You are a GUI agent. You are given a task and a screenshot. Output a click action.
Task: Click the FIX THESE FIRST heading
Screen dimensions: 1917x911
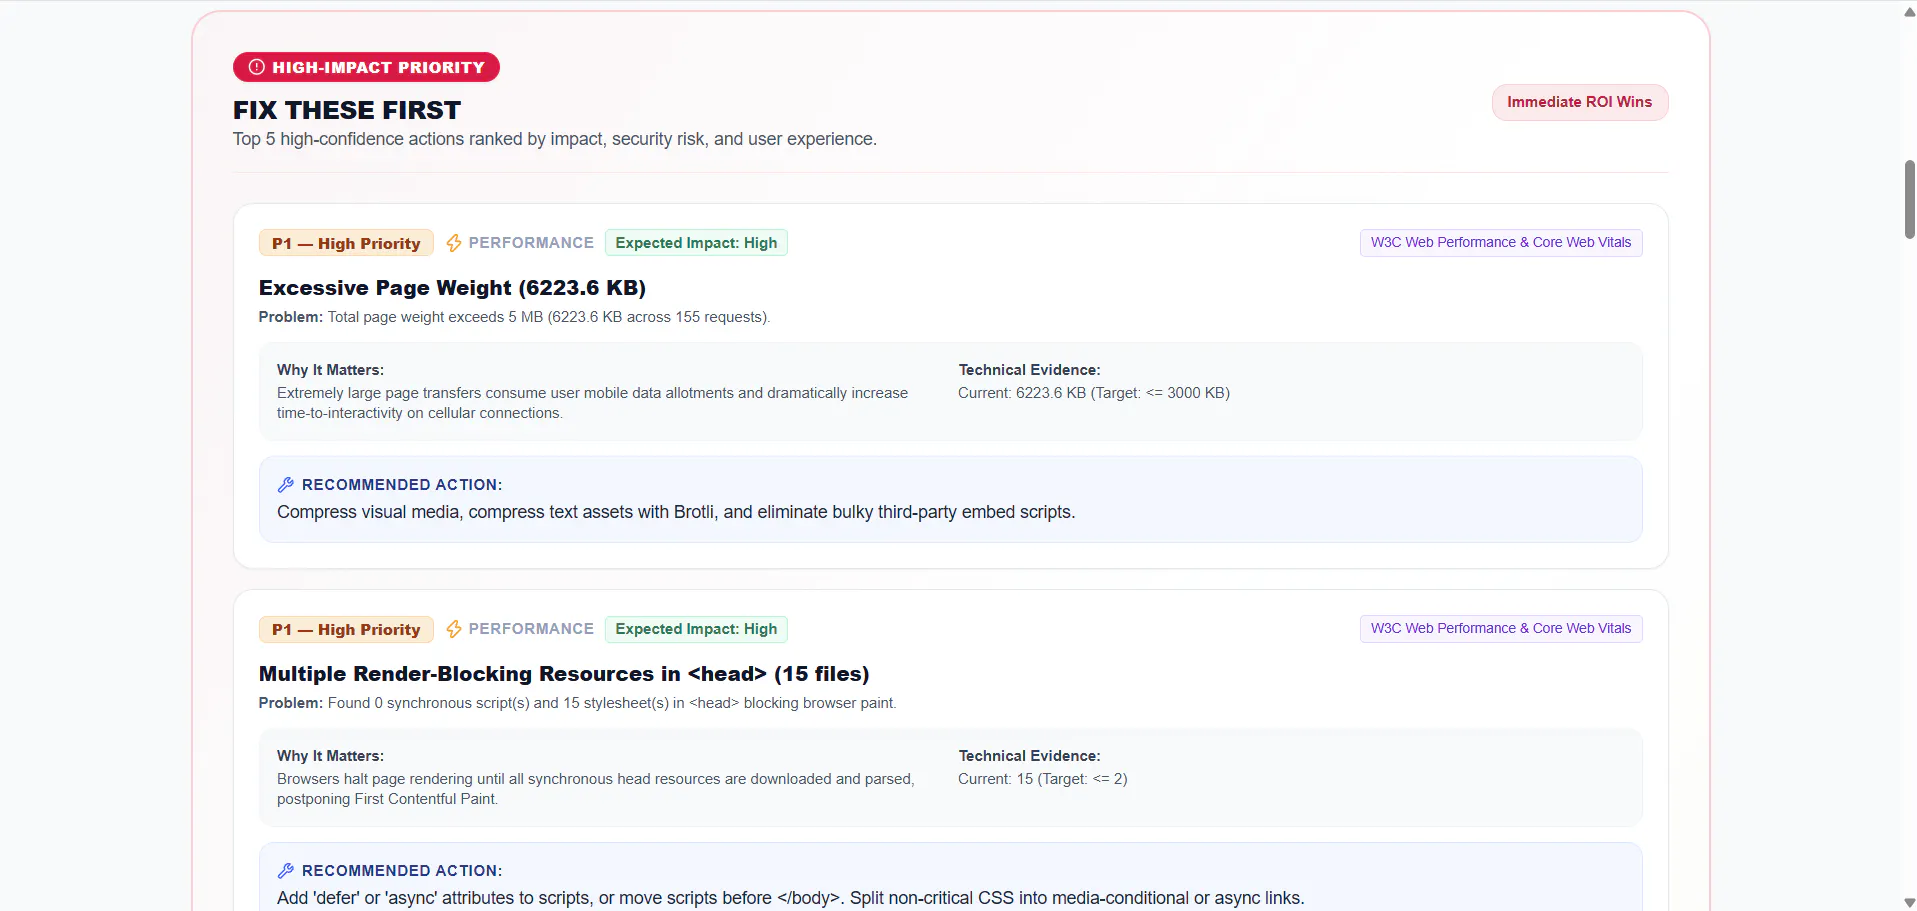347,110
